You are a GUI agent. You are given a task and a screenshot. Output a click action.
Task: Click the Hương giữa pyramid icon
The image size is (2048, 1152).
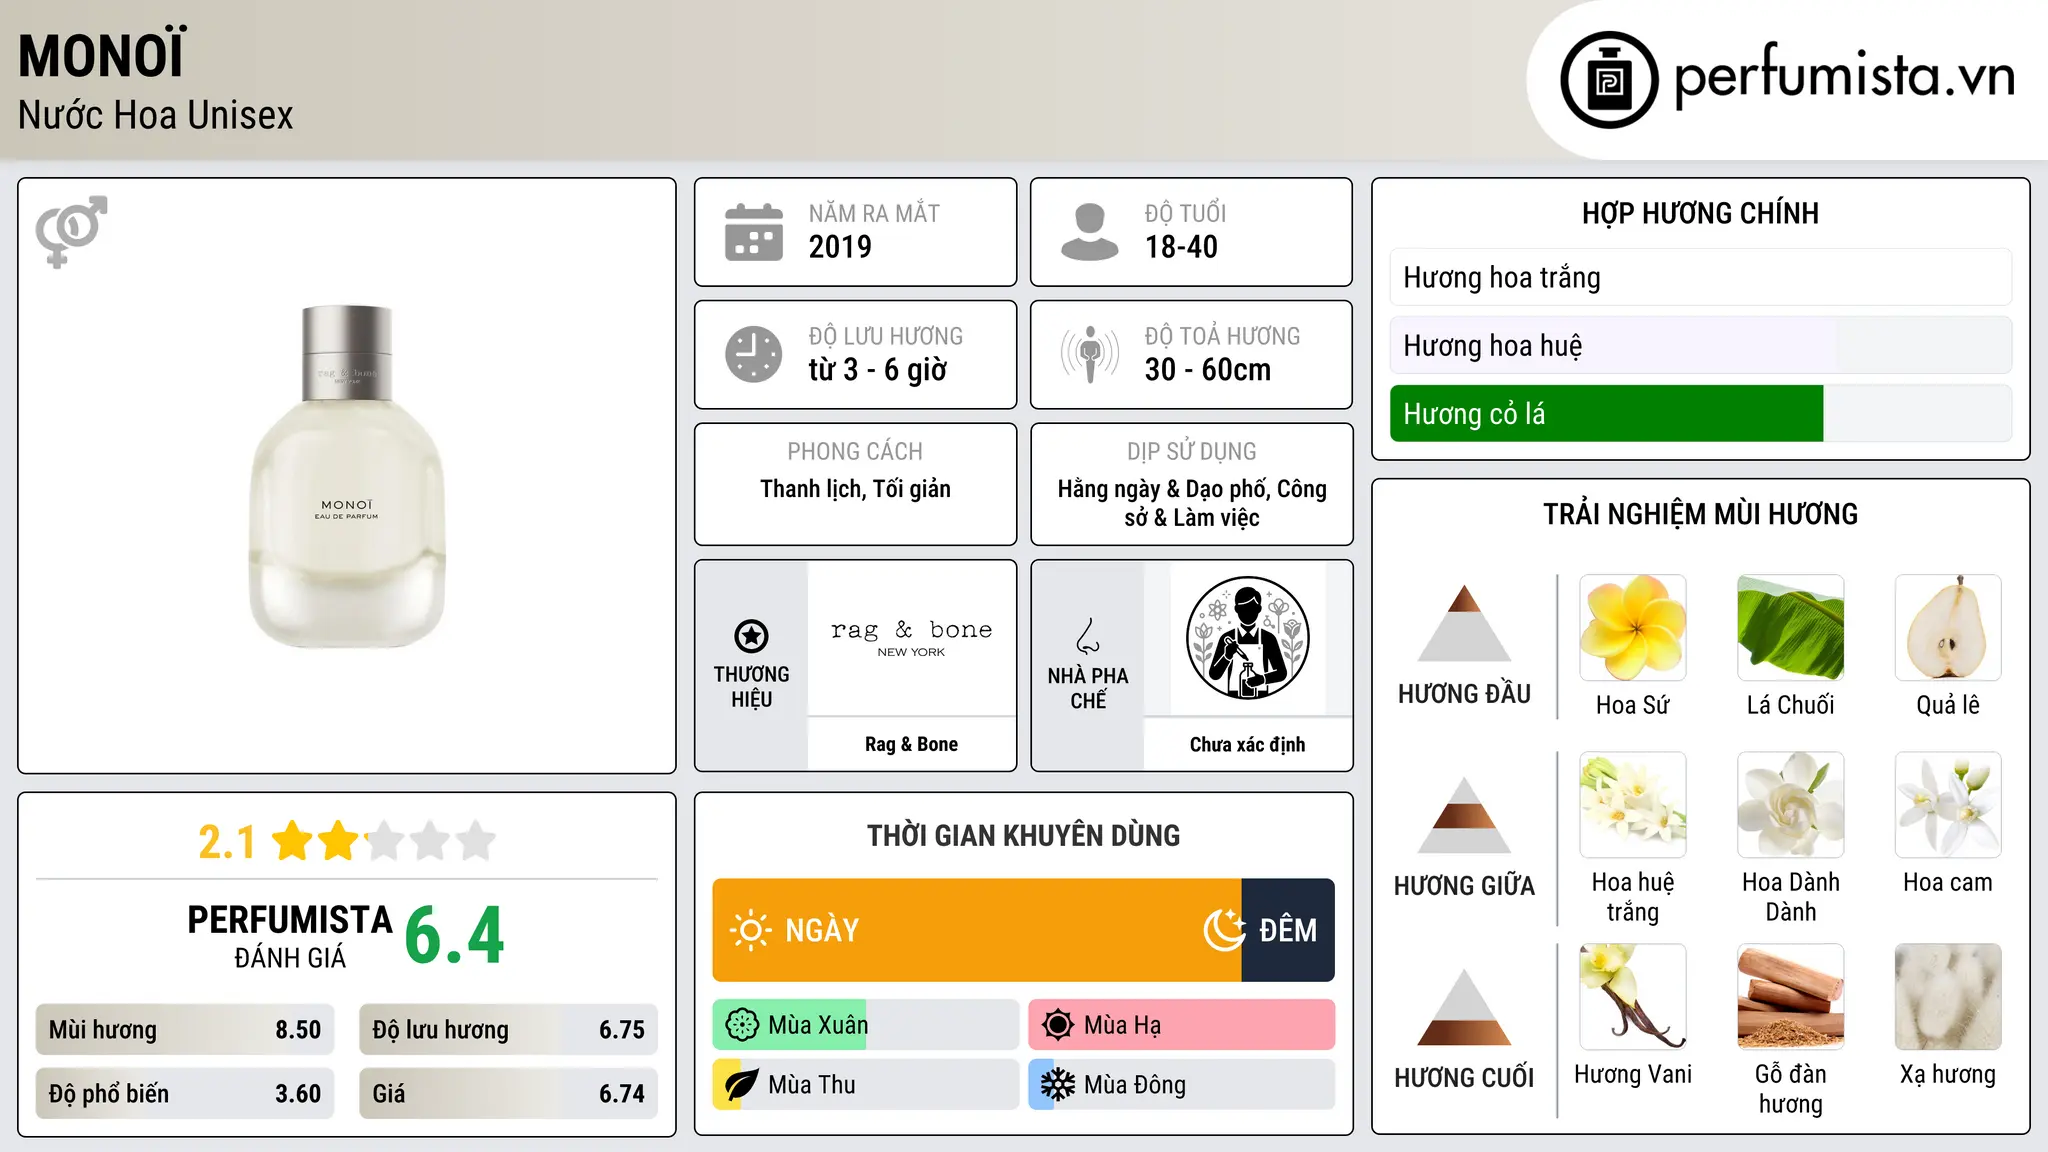tap(1464, 815)
